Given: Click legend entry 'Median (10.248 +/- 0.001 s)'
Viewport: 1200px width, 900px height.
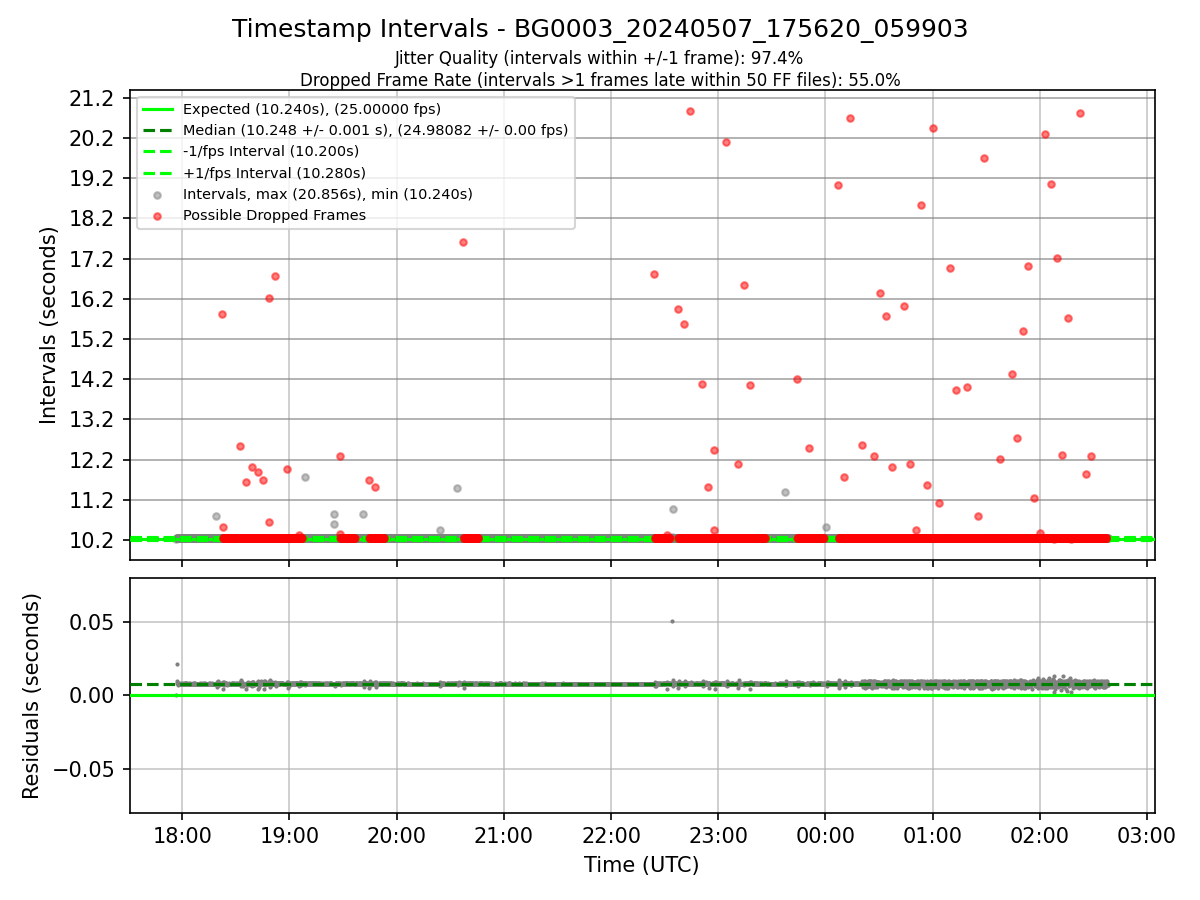Looking at the screenshot, I should (x=375, y=130).
